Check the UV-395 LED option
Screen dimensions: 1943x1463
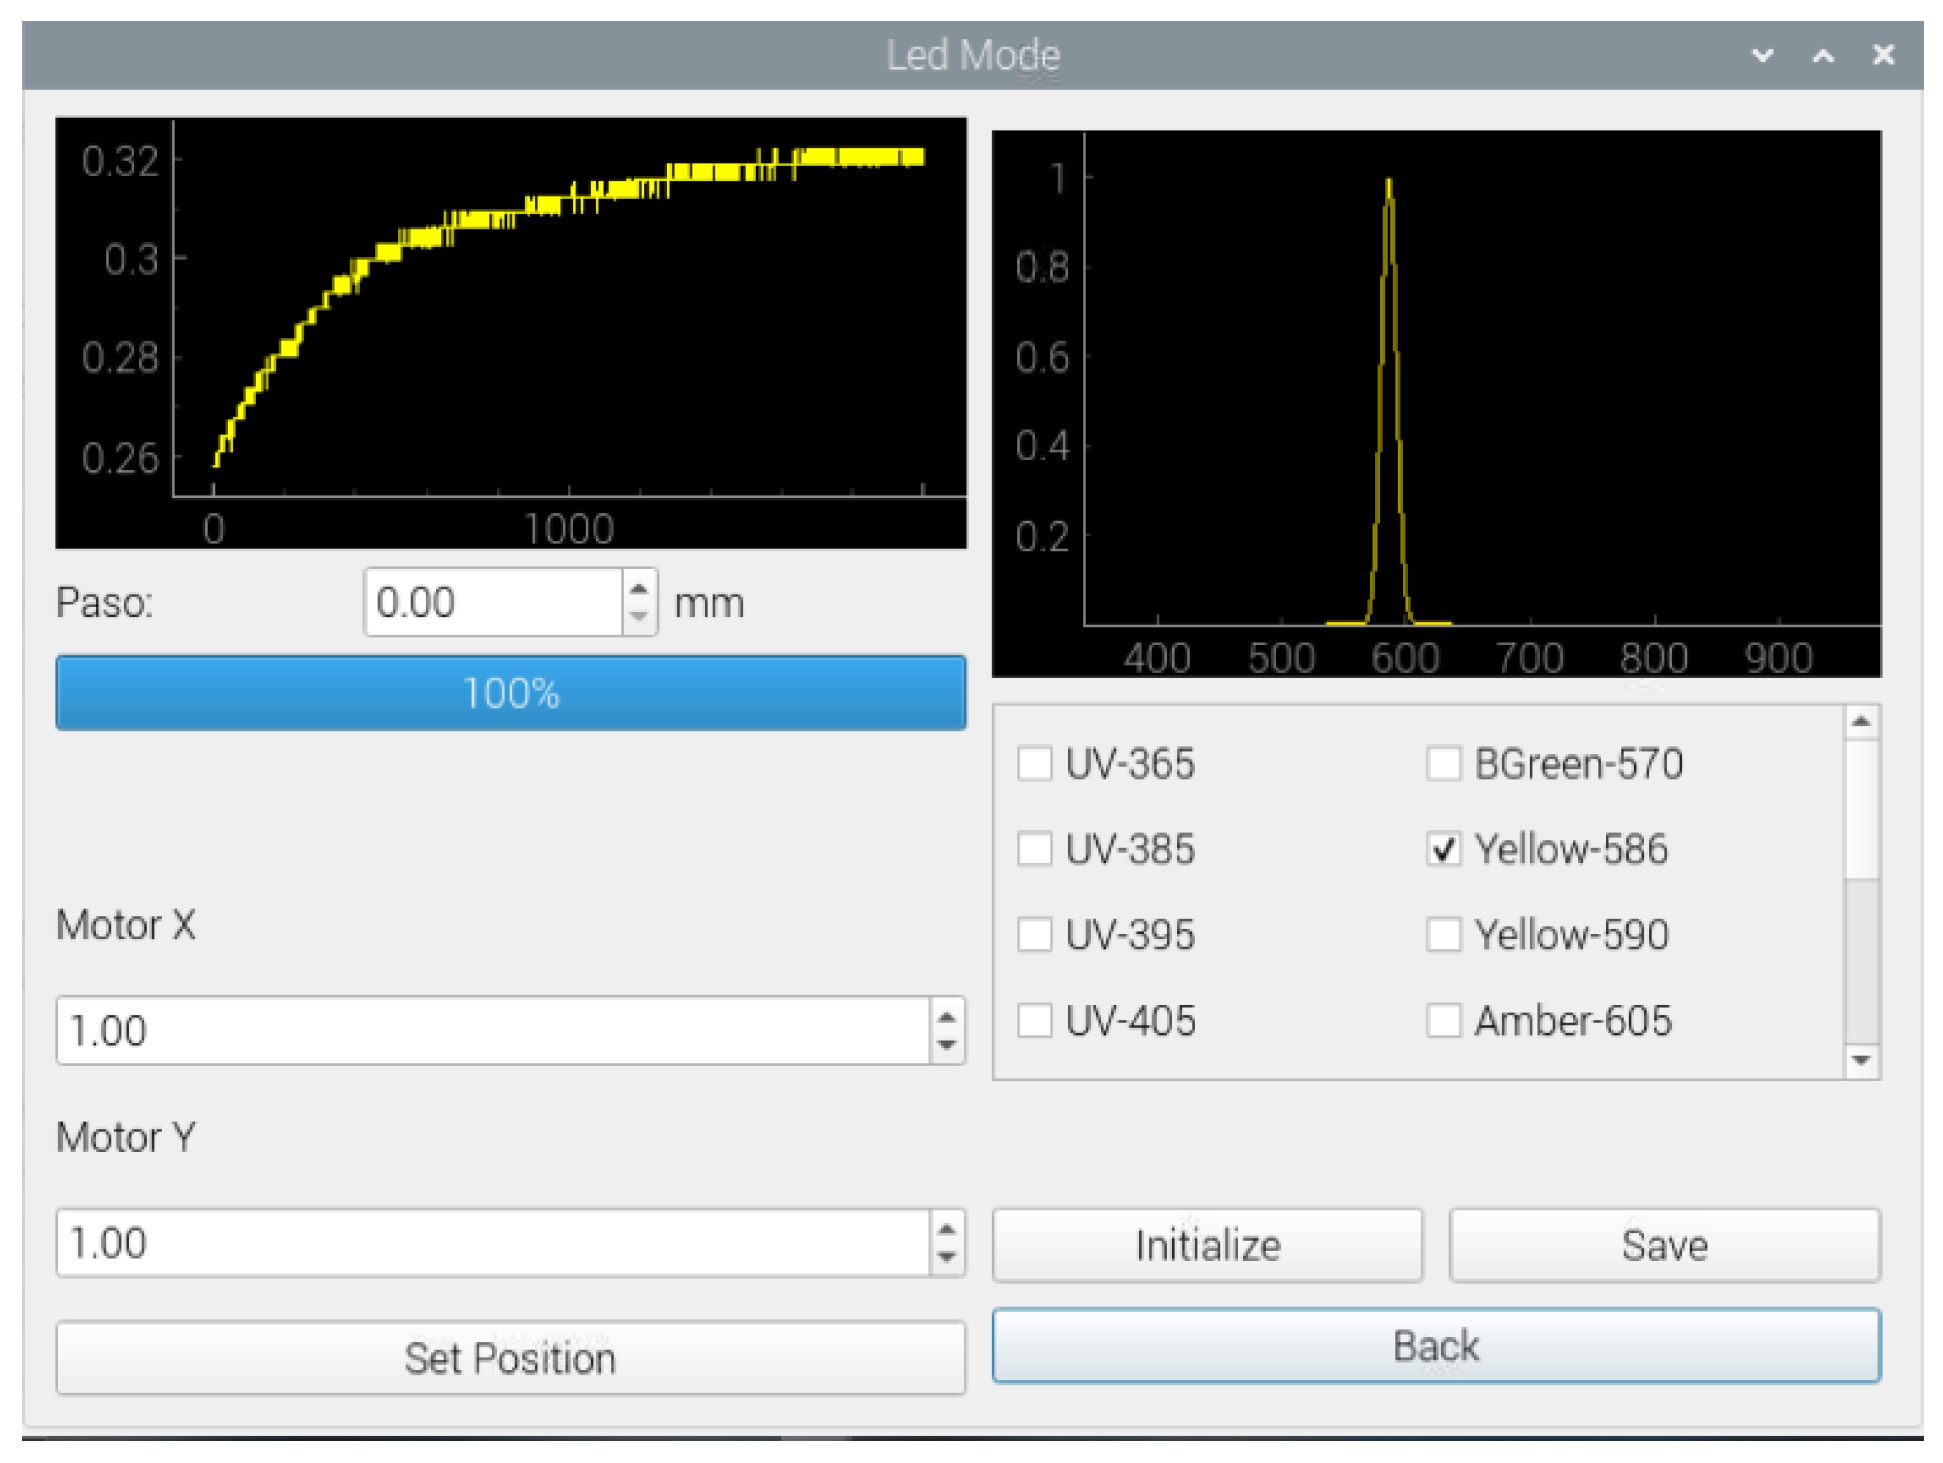click(1034, 935)
